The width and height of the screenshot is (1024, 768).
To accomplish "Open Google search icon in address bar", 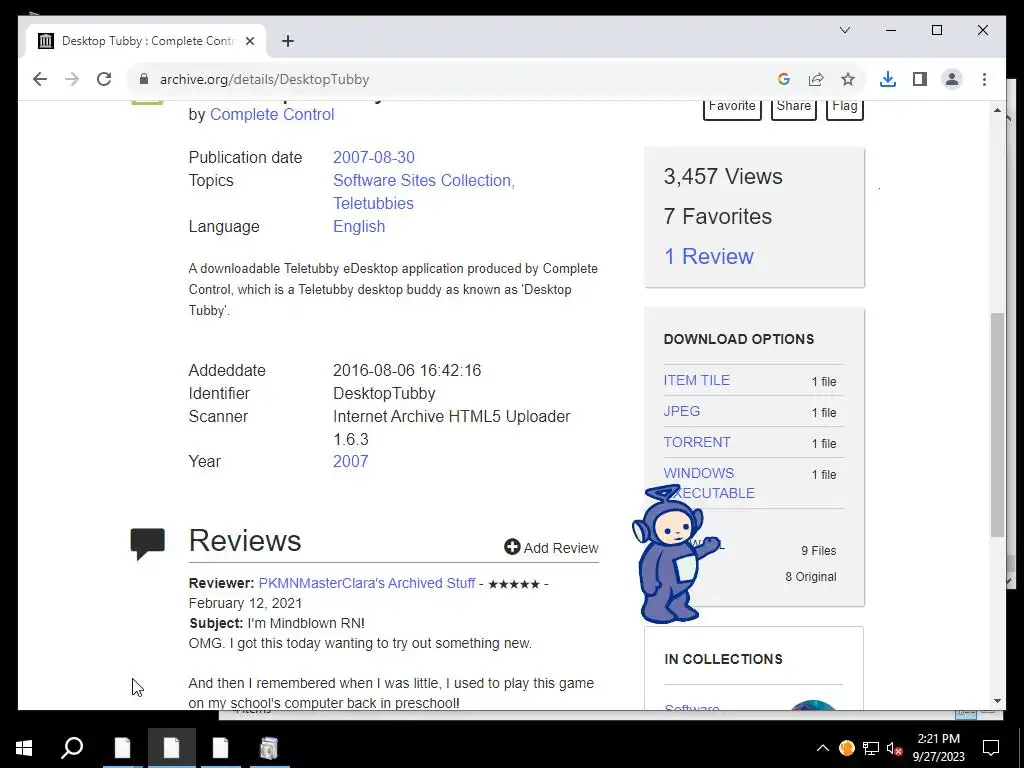I will (x=784, y=79).
